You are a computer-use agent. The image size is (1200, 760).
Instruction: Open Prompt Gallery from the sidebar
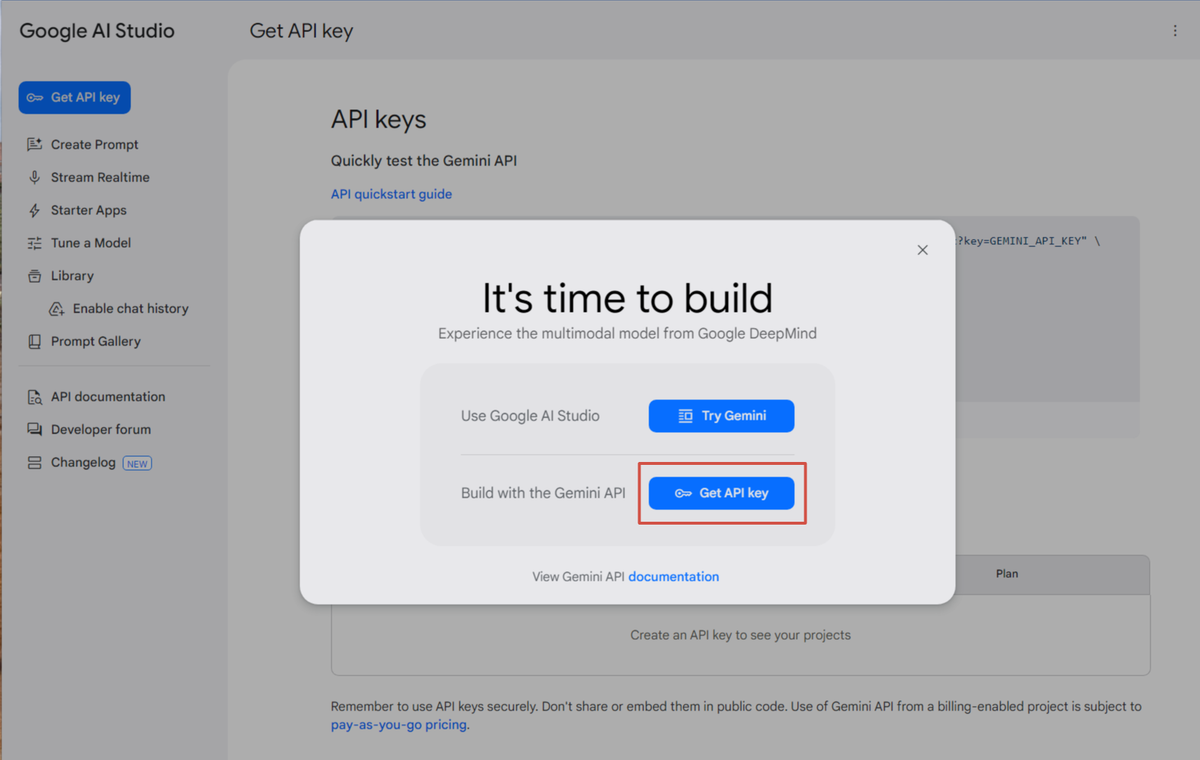click(x=96, y=342)
